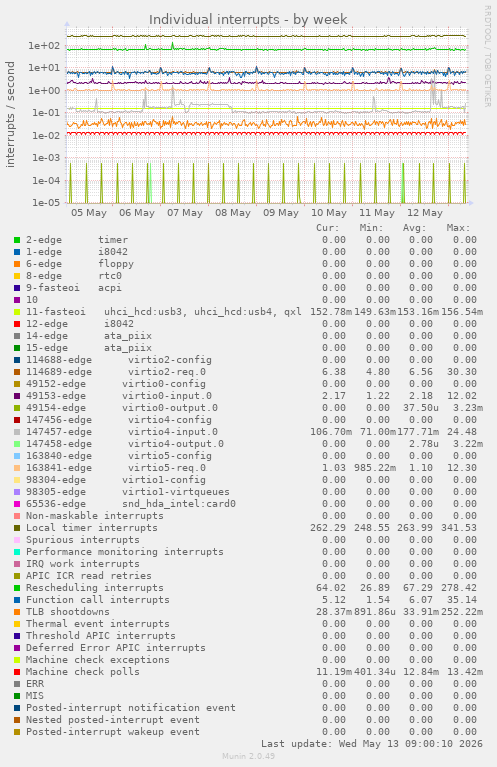Select the Function call interrupts legend label

coord(98,600)
